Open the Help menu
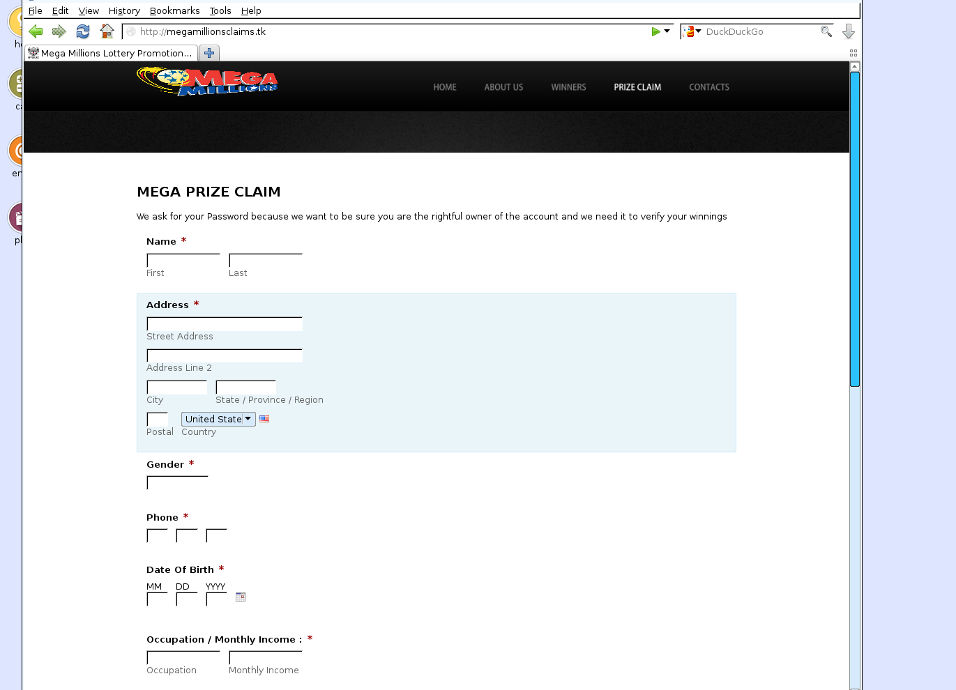Viewport: 956px width, 690px height. (x=251, y=10)
